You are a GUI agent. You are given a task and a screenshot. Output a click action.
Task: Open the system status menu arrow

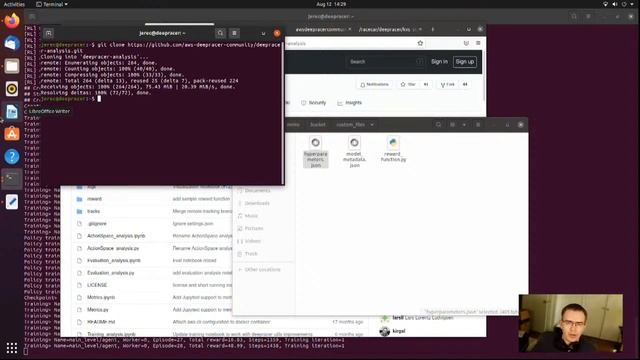632,4
